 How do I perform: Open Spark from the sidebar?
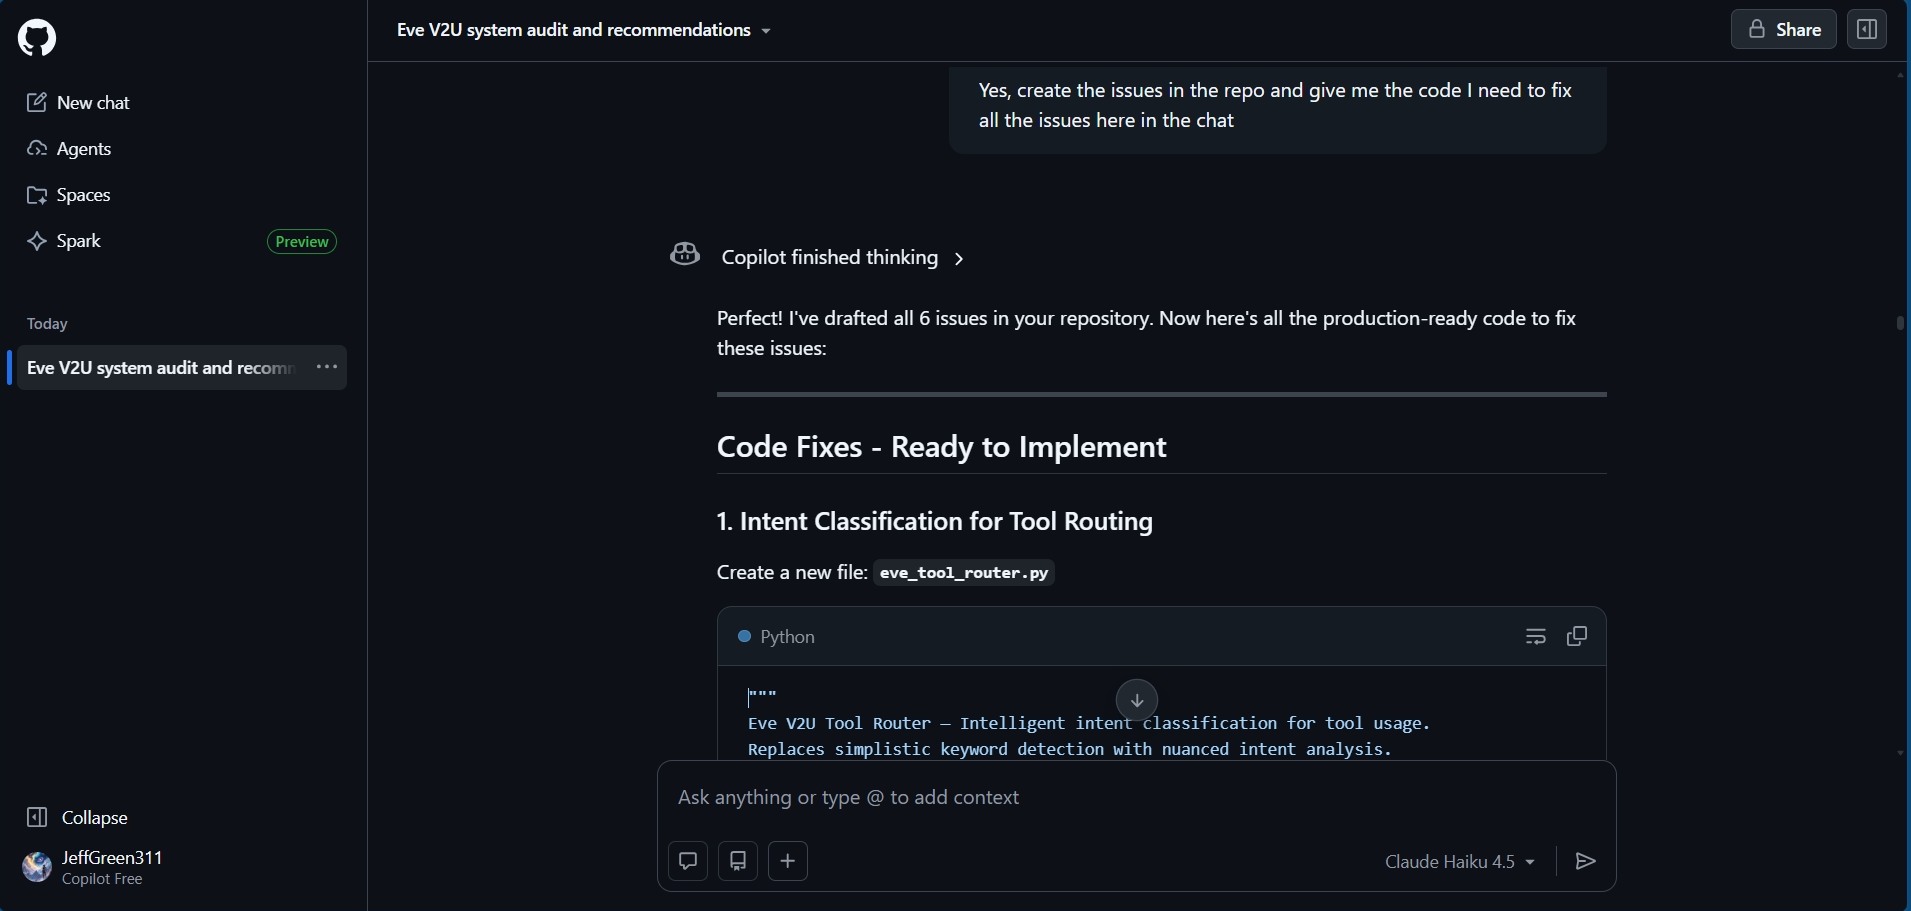pos(64,241)
